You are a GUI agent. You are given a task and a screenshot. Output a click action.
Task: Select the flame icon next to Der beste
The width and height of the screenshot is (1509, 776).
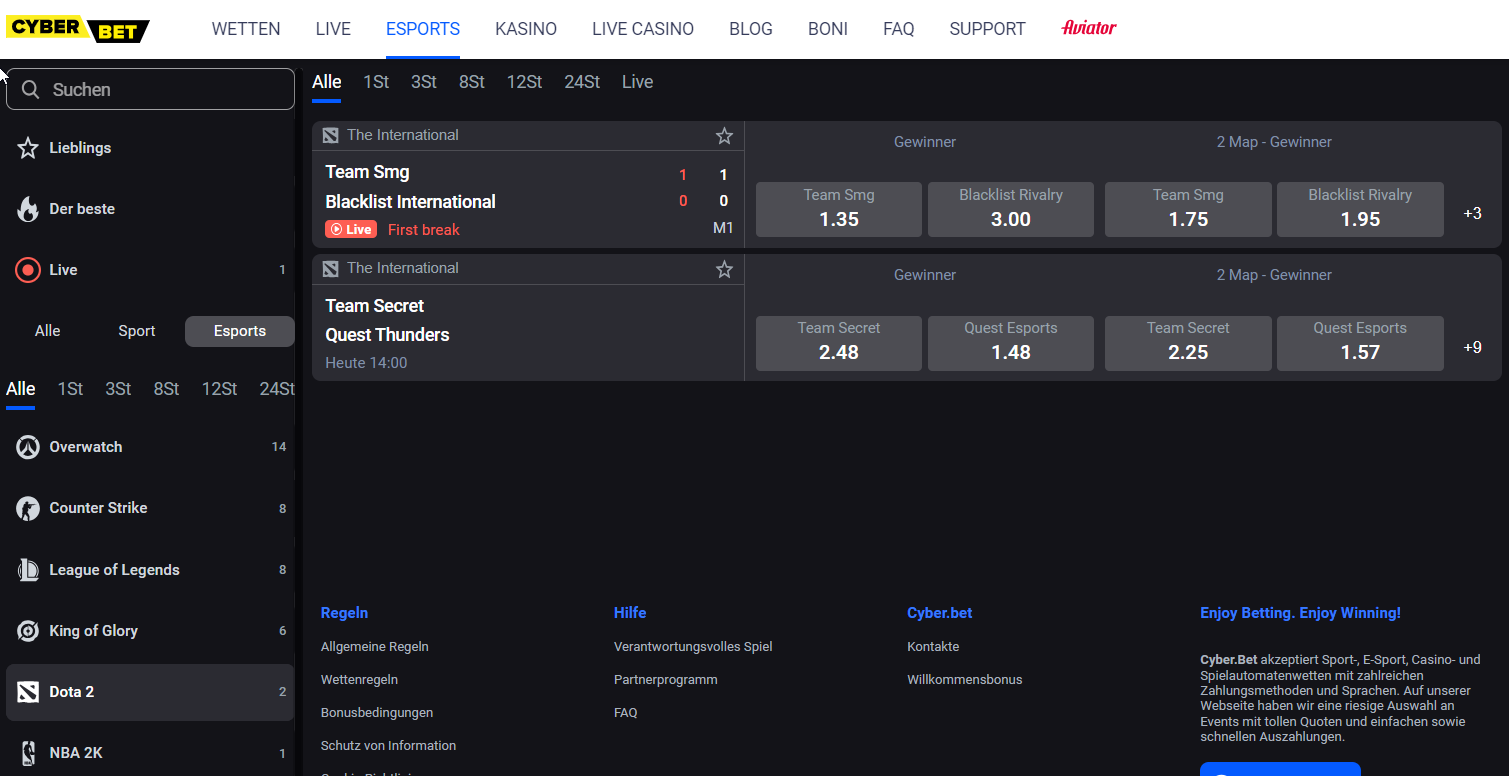point(28,208)
